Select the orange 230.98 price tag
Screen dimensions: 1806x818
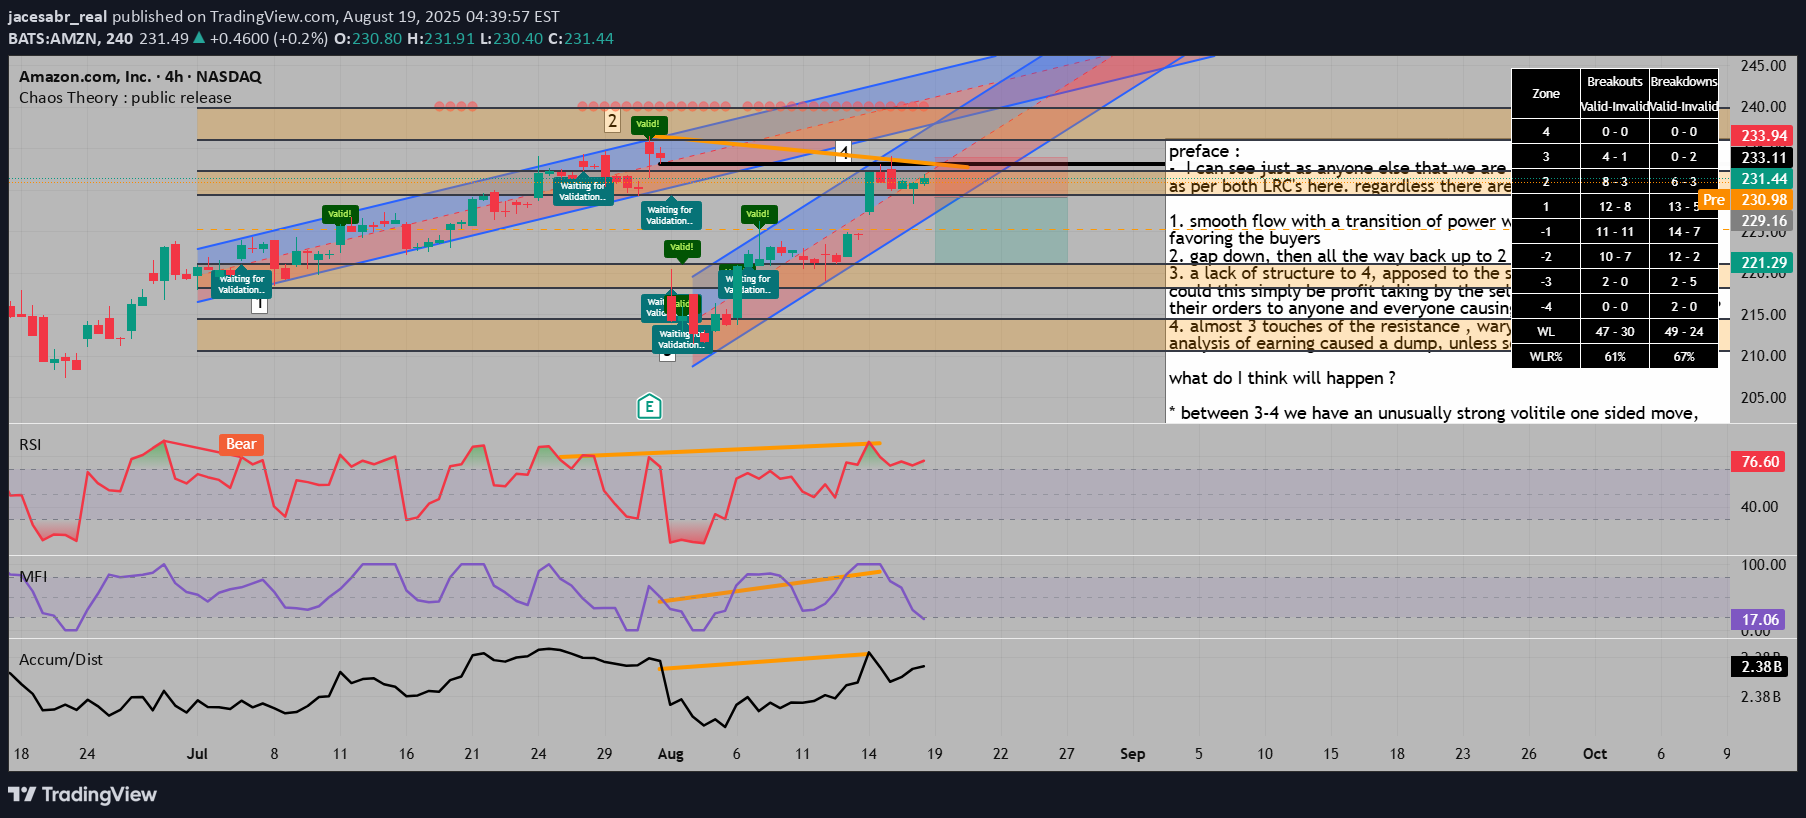pos(1764,200)
